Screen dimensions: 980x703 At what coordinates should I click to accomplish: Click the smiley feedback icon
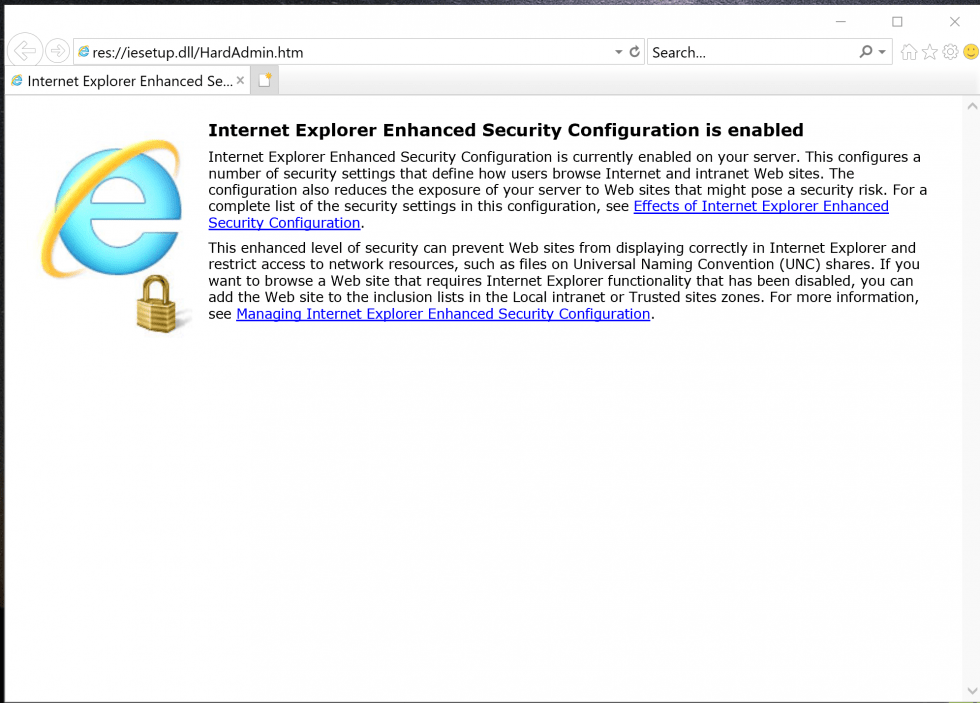point(969,51)
